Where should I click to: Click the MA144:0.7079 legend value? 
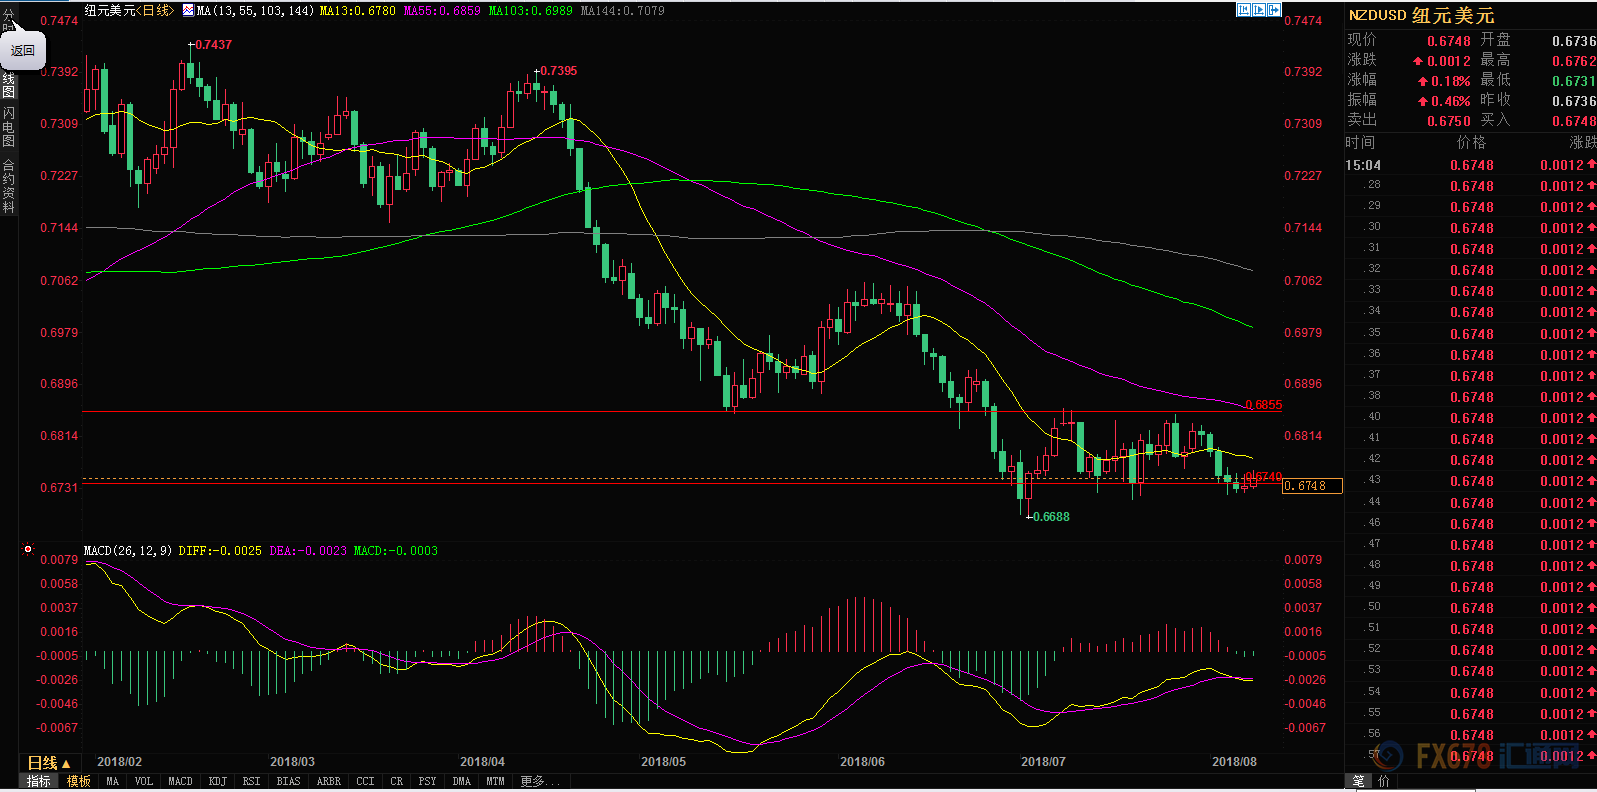tap(622, 10)
